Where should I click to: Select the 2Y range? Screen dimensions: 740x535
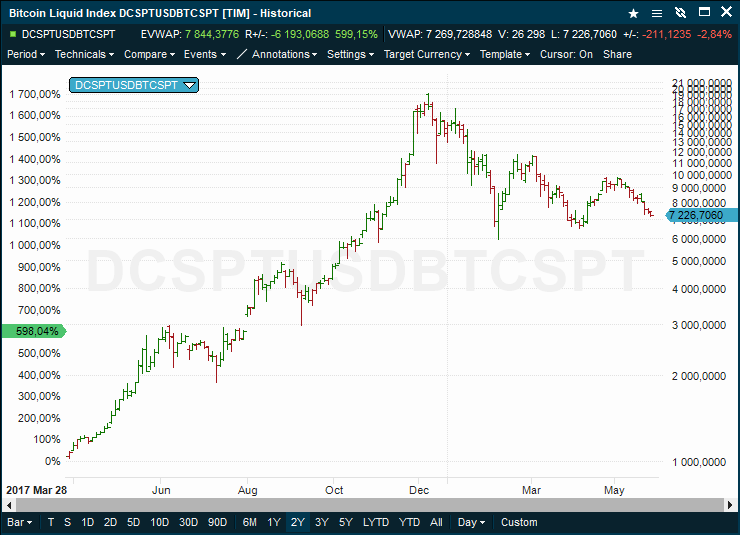point(298,522)
